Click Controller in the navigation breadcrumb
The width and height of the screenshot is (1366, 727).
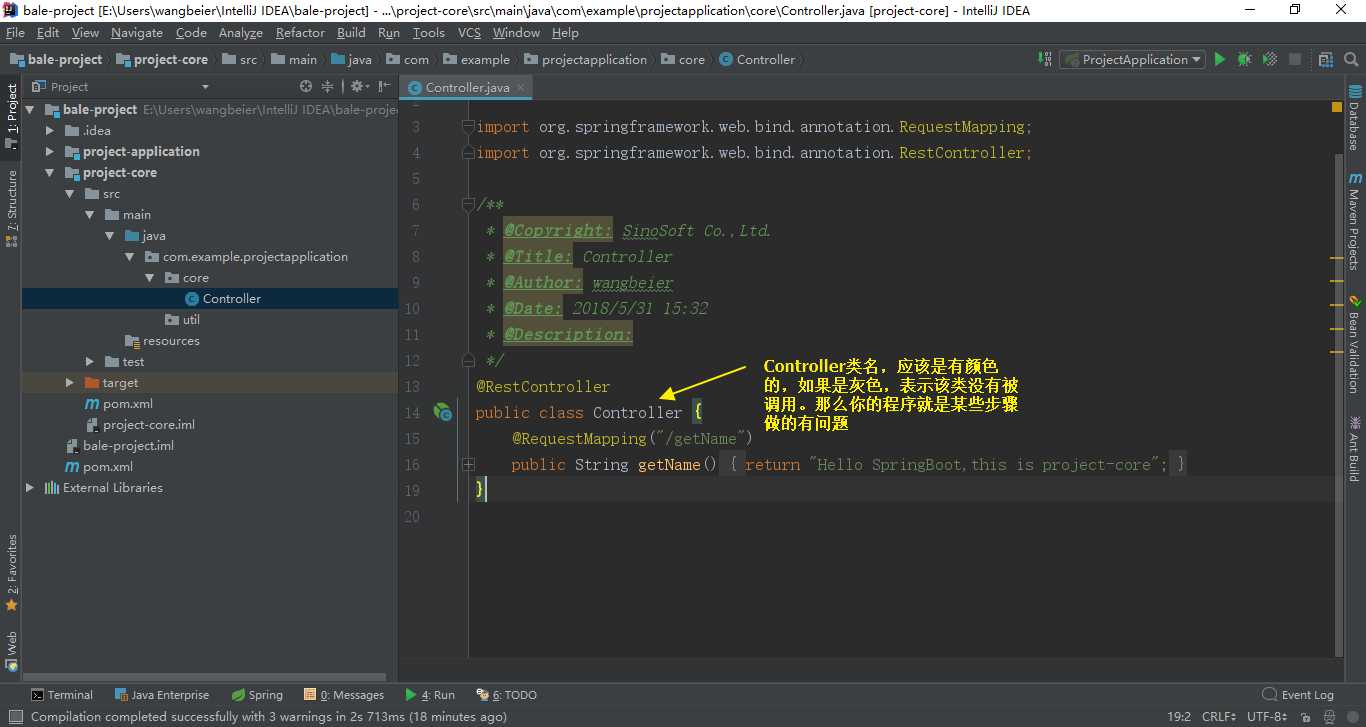click(x=757, y=59)
